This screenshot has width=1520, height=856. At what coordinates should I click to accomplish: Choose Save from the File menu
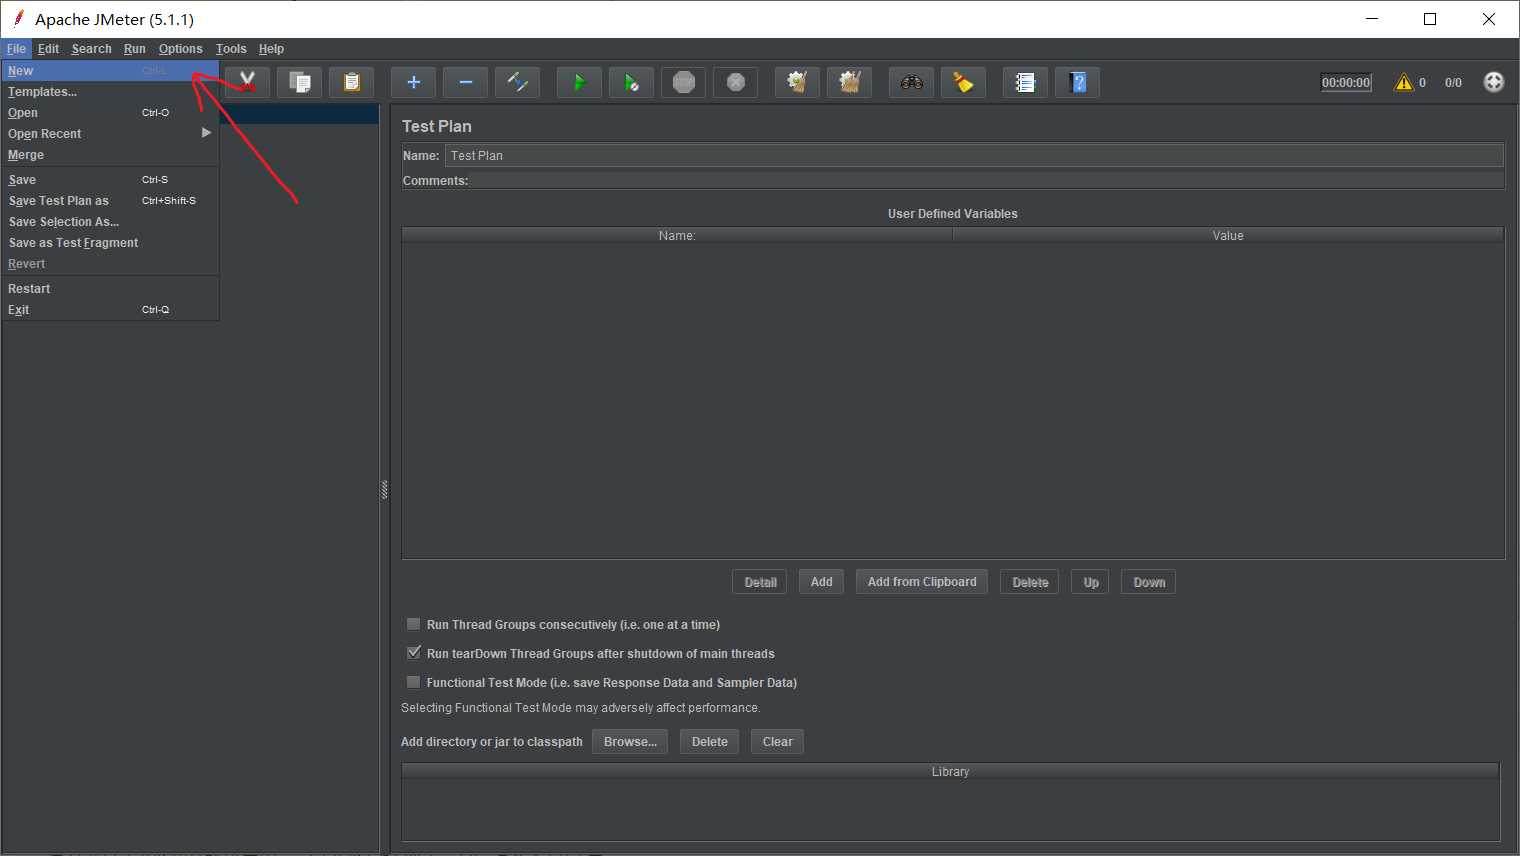click(x=110, y=180)
